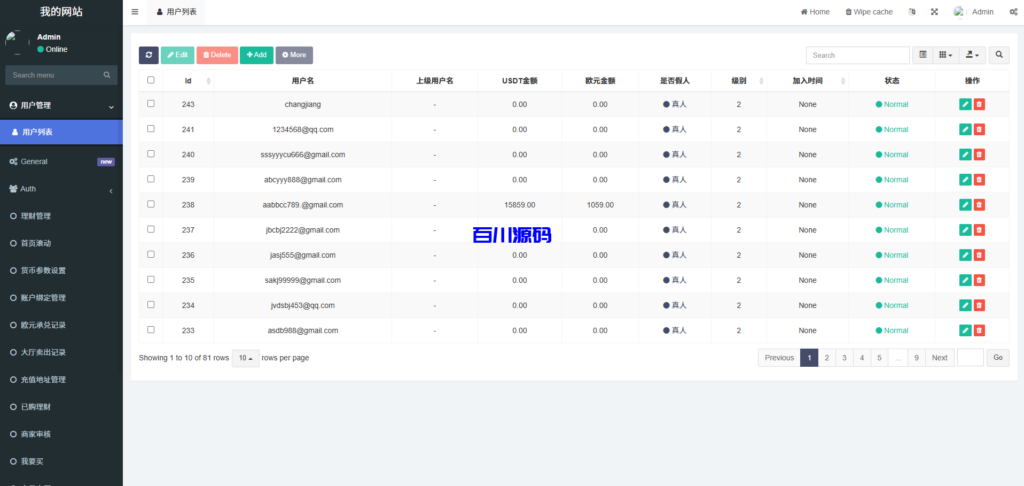The image size is (1024, 486).
Task: Check the checkbox for user Id 235
Action: (x=151, y=279)
